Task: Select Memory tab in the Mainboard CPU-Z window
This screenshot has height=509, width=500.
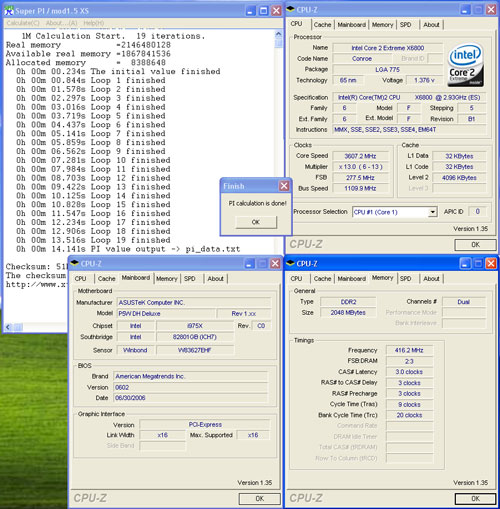Action: pyautogui.click(x=167, y=279)
